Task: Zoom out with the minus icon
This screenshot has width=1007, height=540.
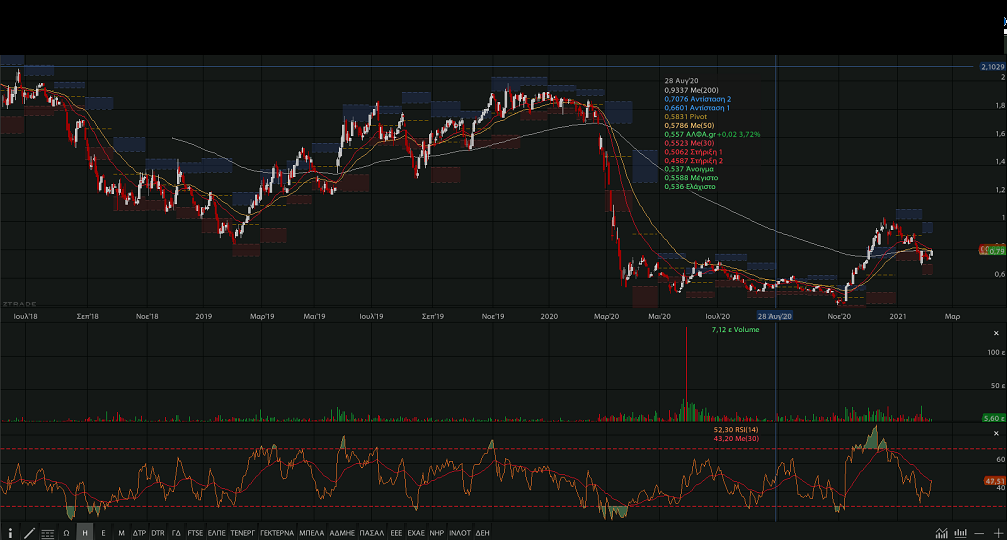Action: 980,533
